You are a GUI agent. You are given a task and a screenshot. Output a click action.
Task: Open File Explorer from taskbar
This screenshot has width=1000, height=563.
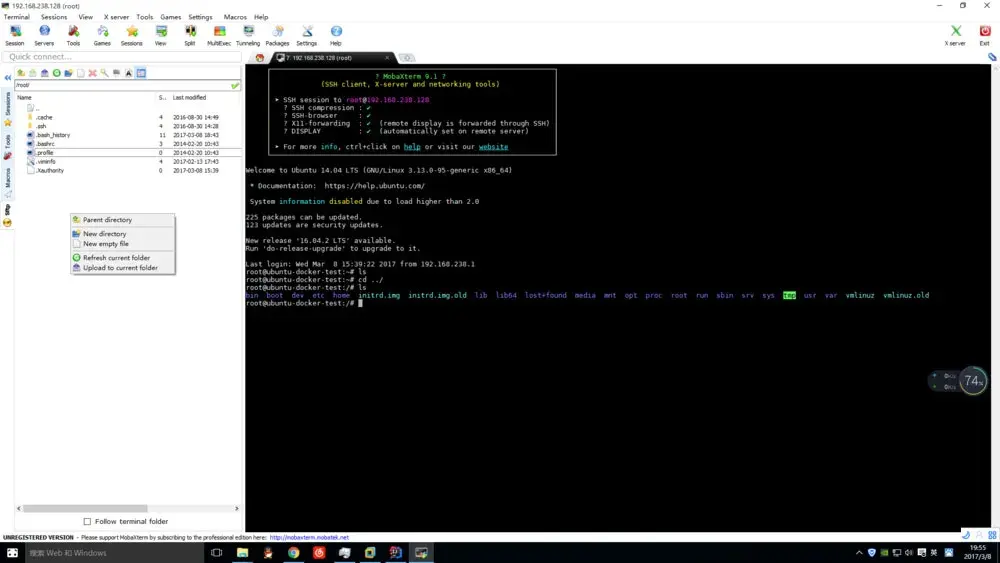[242, 553]
